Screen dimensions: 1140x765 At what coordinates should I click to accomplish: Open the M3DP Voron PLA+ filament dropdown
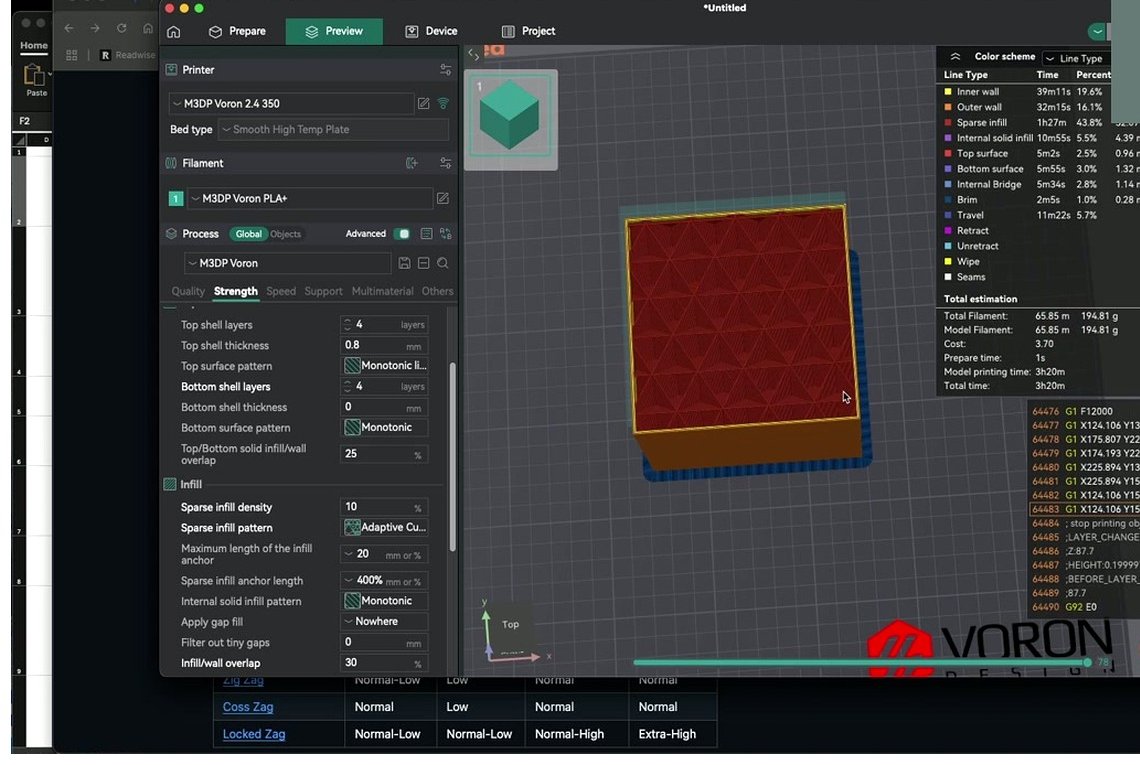[x=310, y=198]
